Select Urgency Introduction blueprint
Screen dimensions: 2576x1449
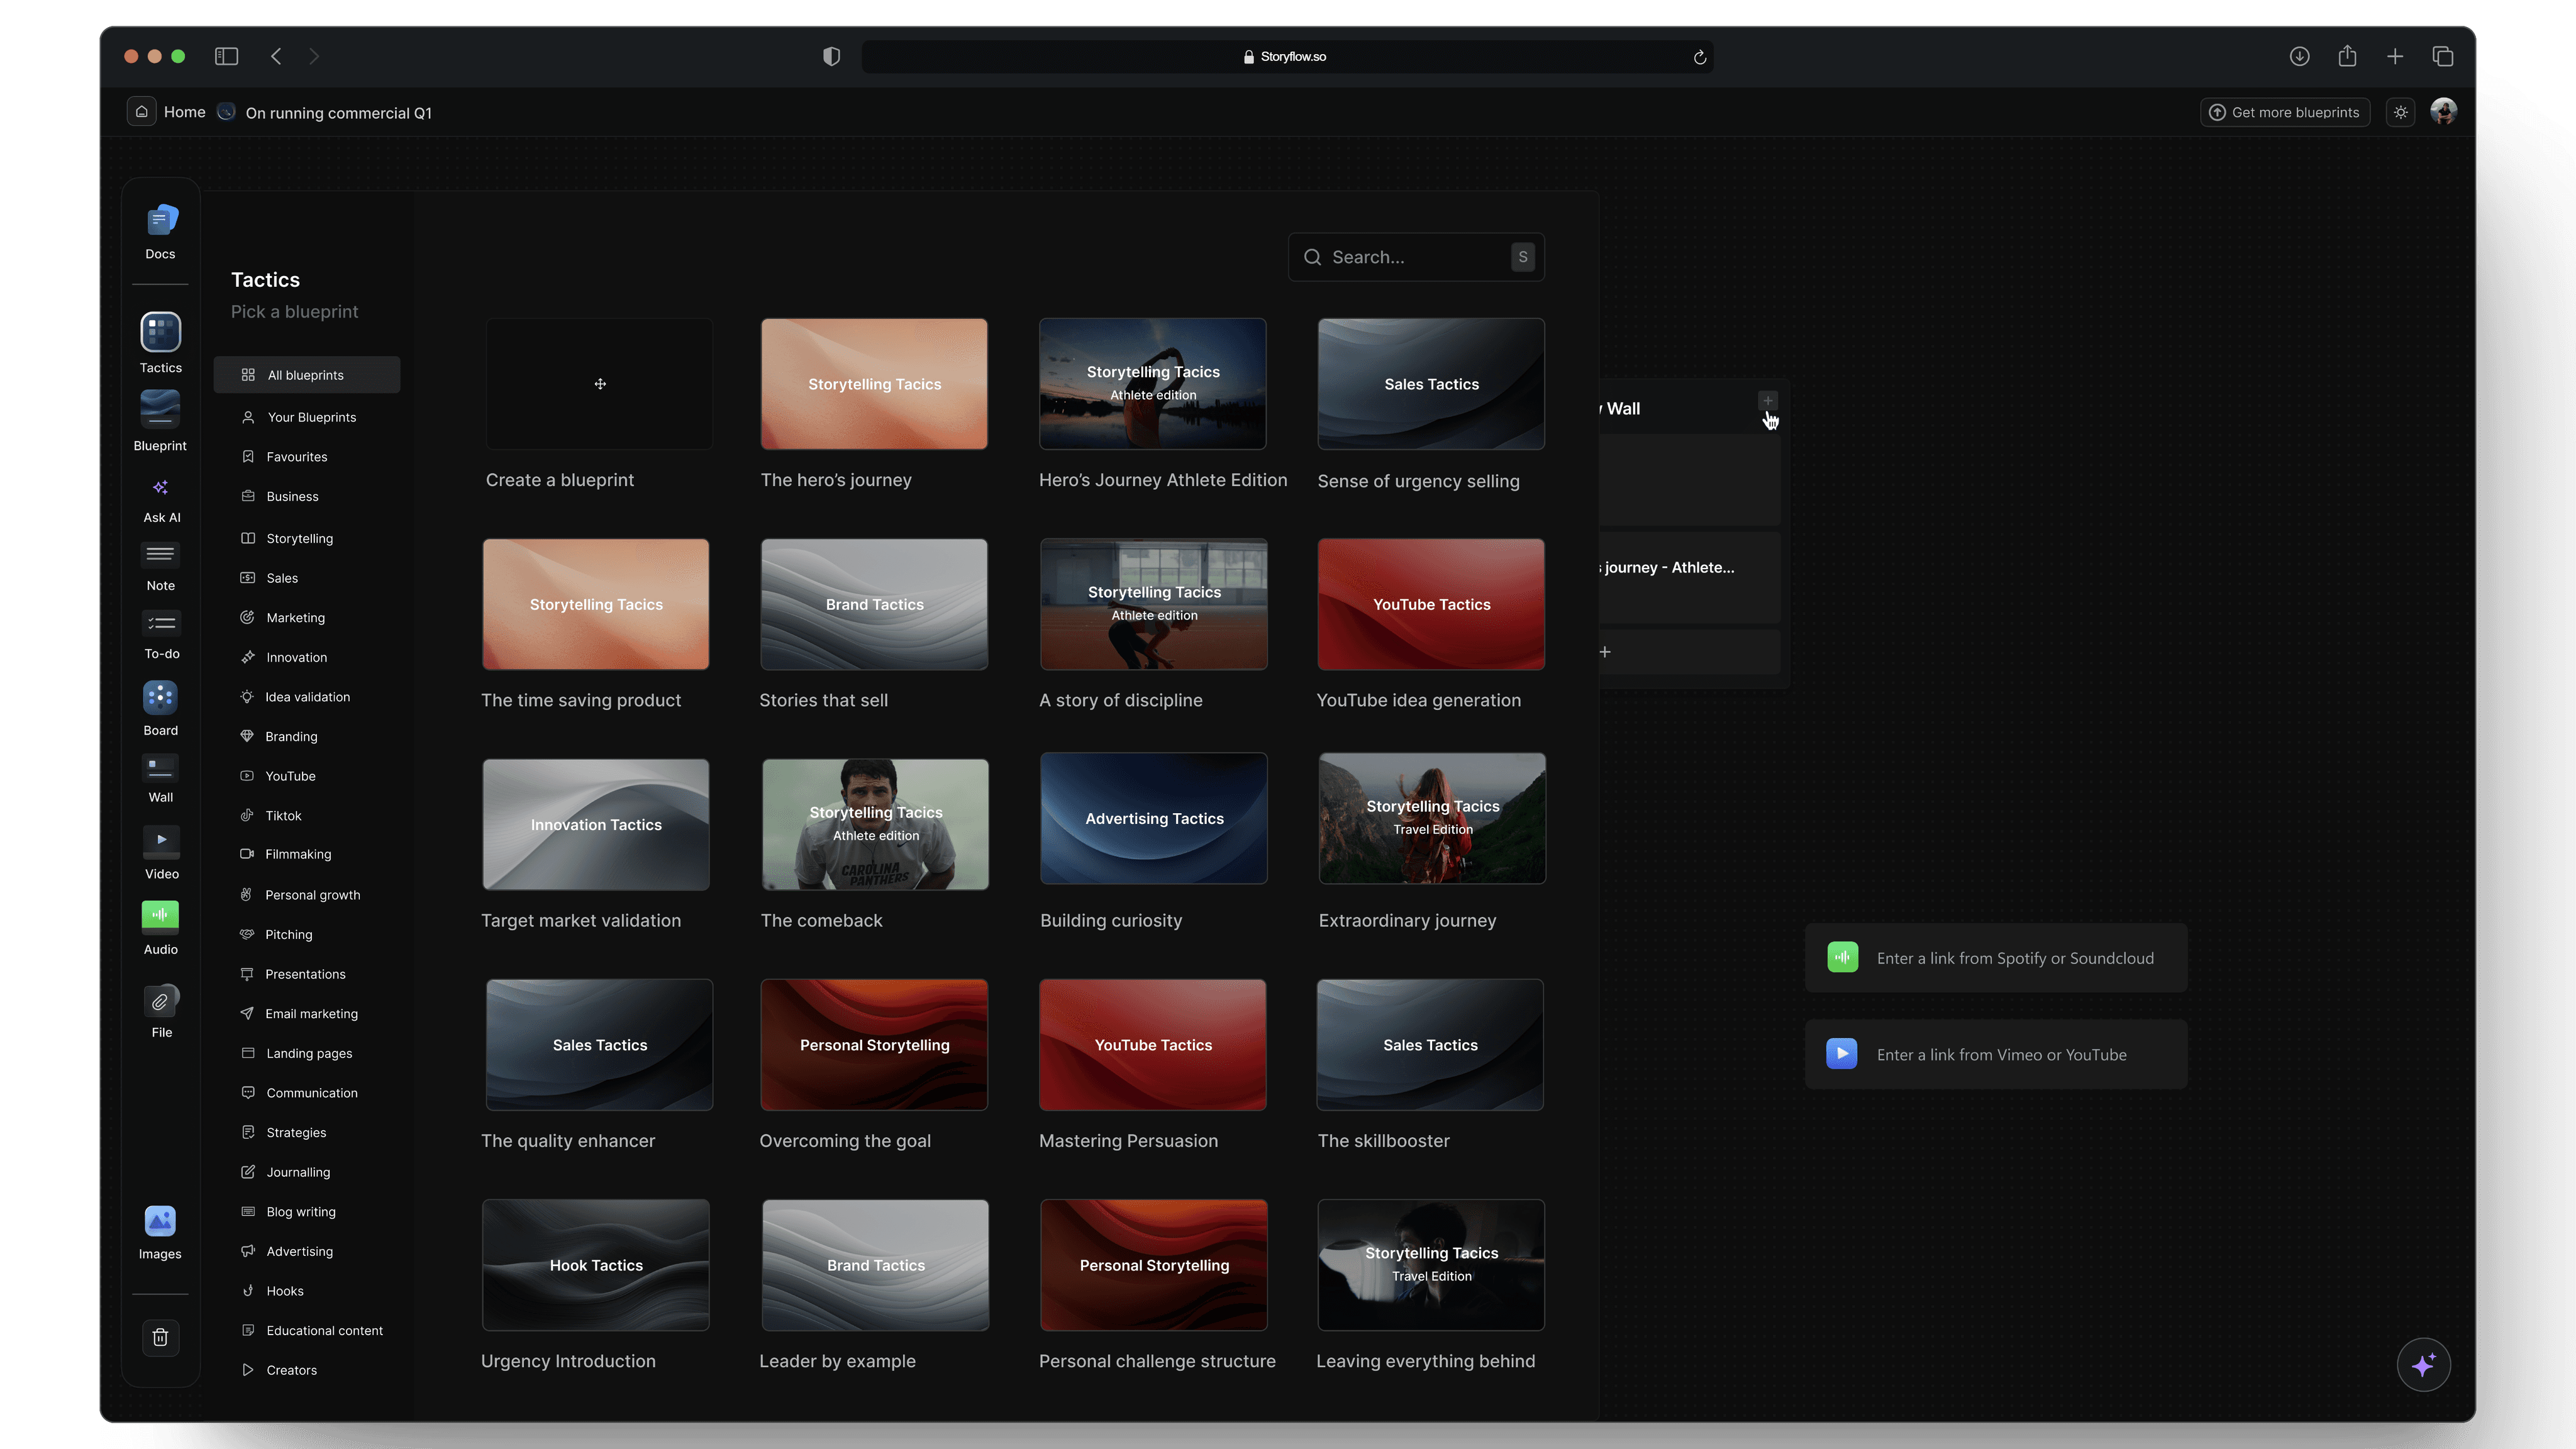tap(596, 1265)
